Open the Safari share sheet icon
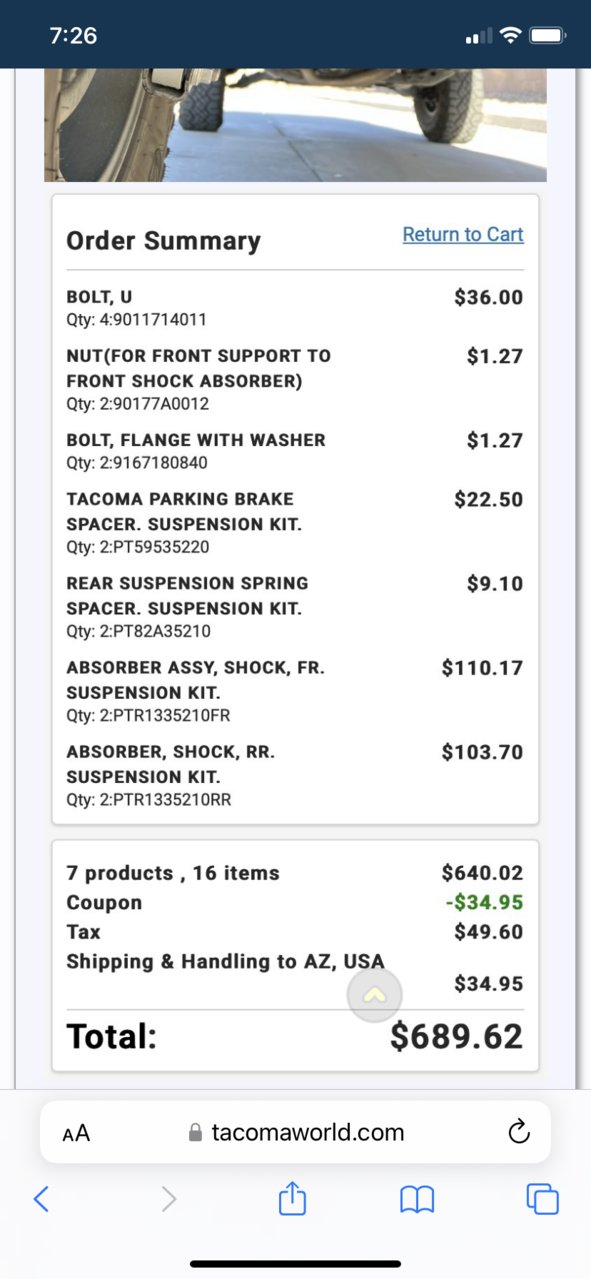 click(x=291, y=1197)
